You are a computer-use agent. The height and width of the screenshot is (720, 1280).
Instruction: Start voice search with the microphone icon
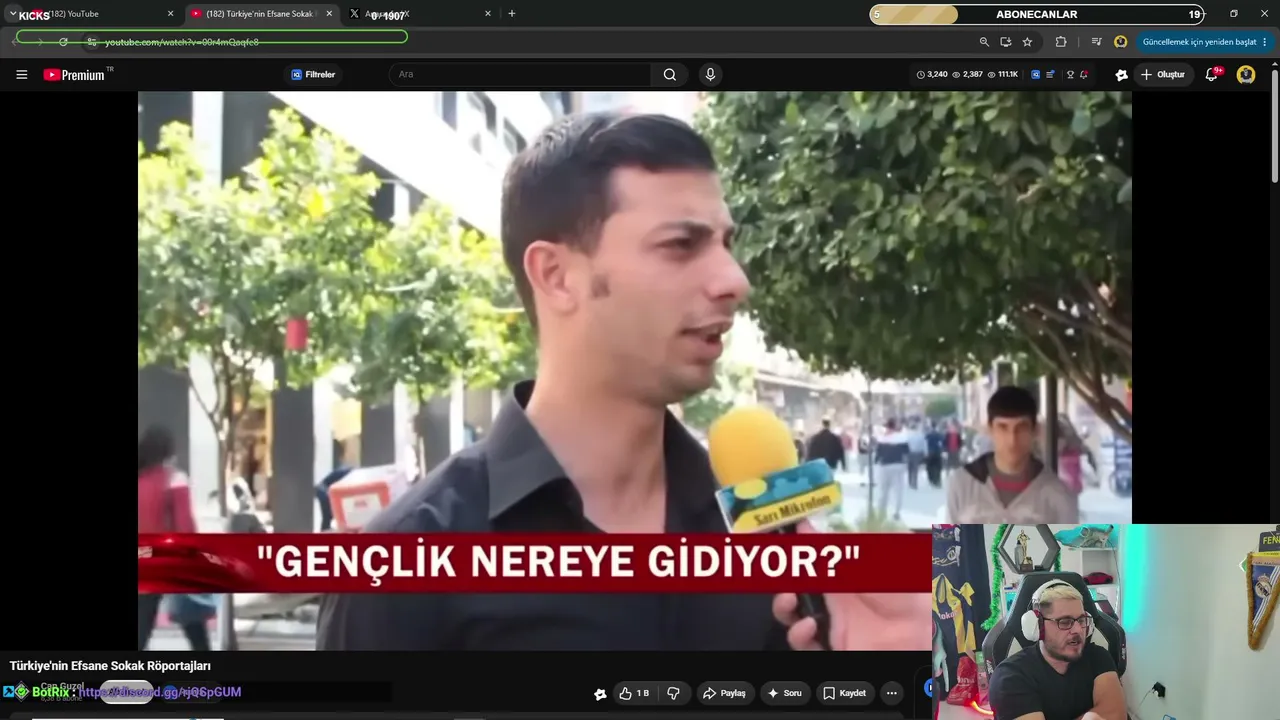click(x=710, y=75)
